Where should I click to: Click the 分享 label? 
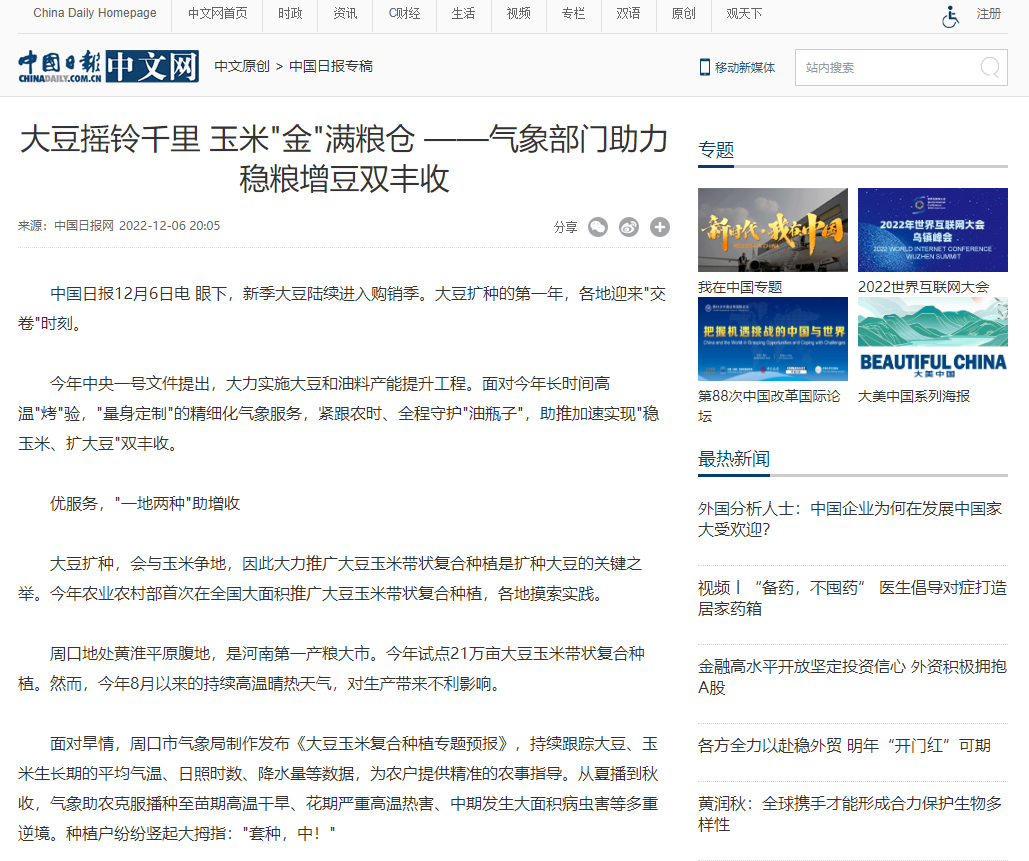(x=565, y=227)
